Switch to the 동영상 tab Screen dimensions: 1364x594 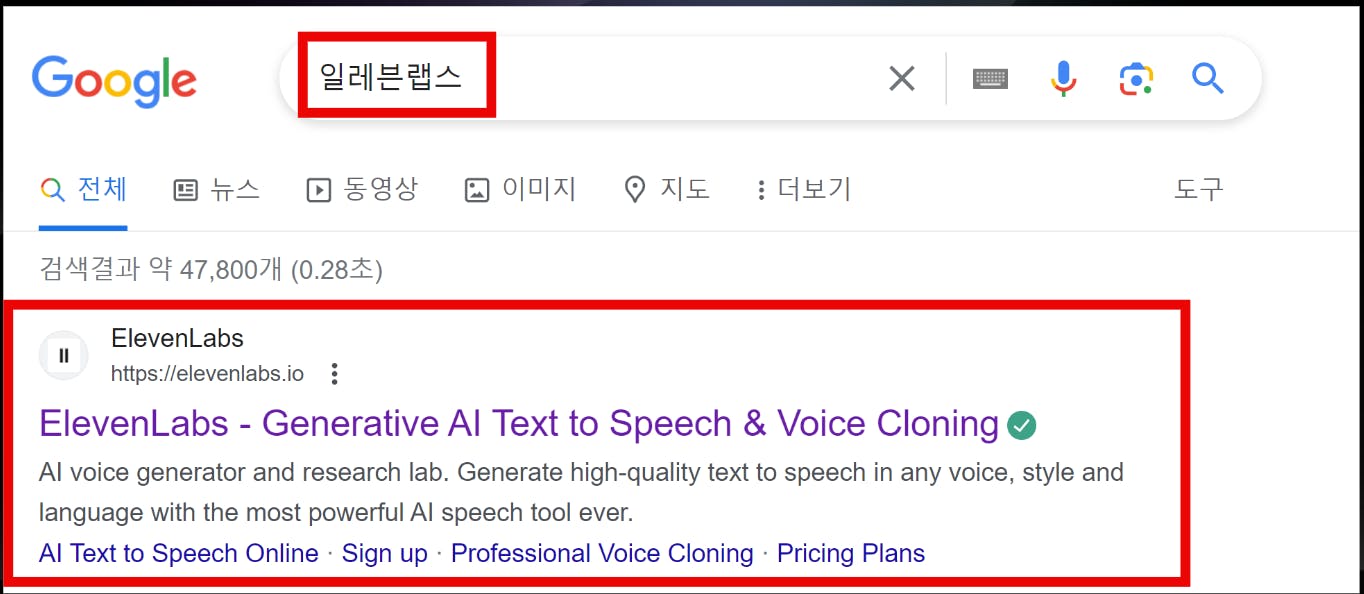click(361, 189)
